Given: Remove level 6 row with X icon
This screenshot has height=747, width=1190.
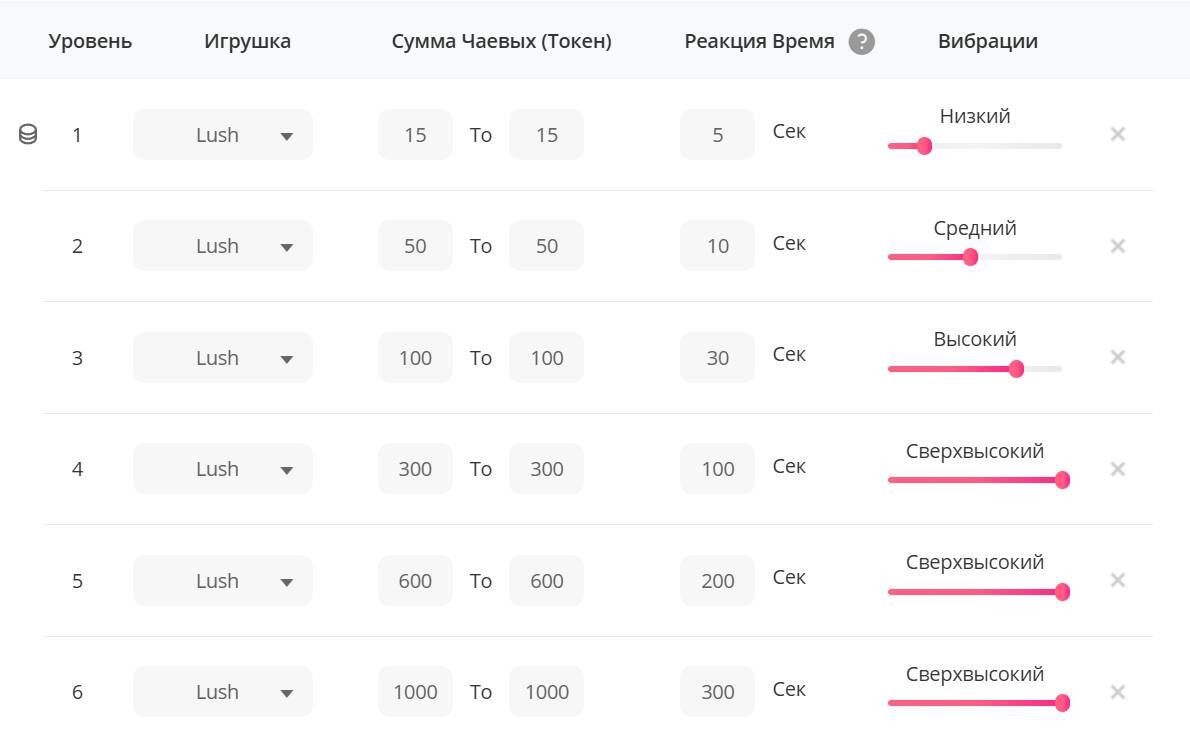Looking at the screenshot, I should pyautogui.click(x=1118, y=692).
